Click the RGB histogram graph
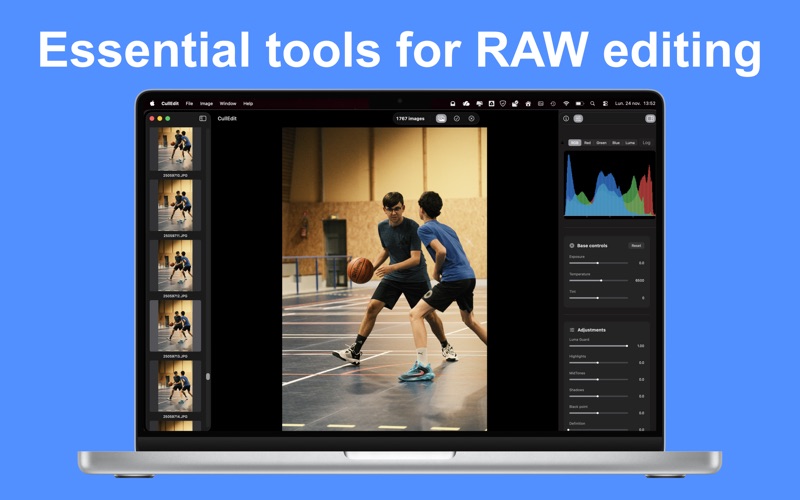 pos(609,184)
